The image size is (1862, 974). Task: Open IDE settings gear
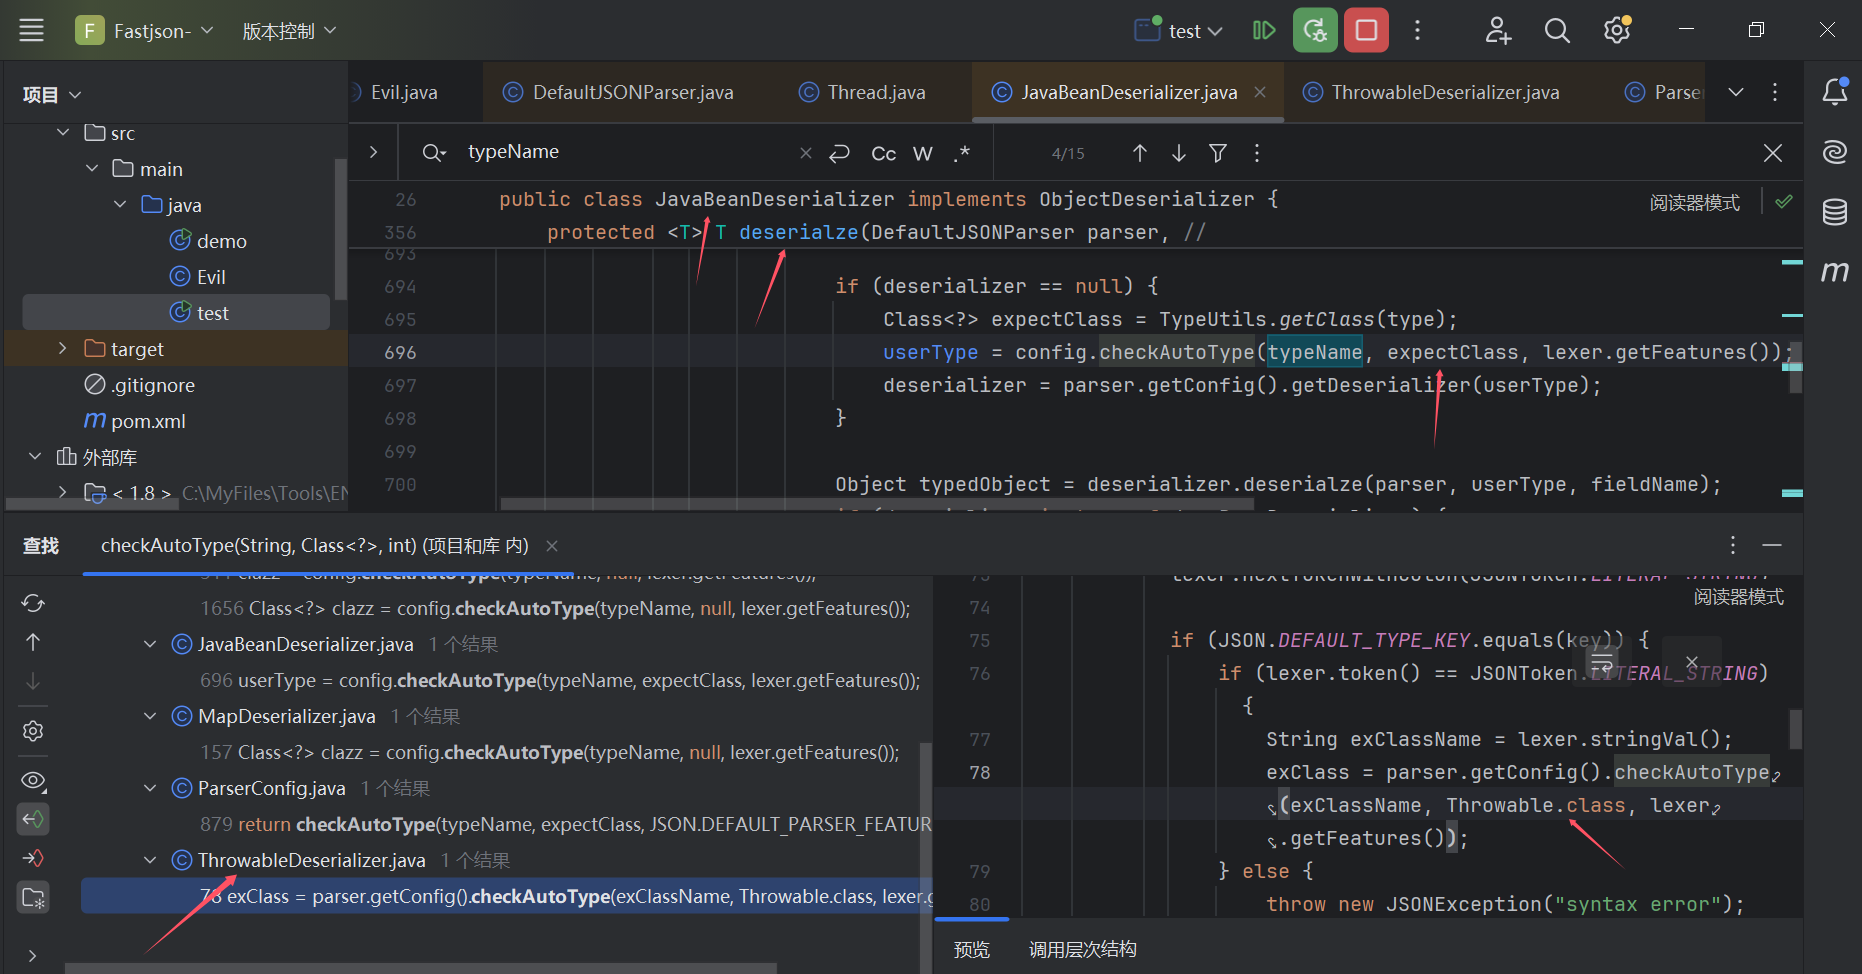[x=1617, y=31]
